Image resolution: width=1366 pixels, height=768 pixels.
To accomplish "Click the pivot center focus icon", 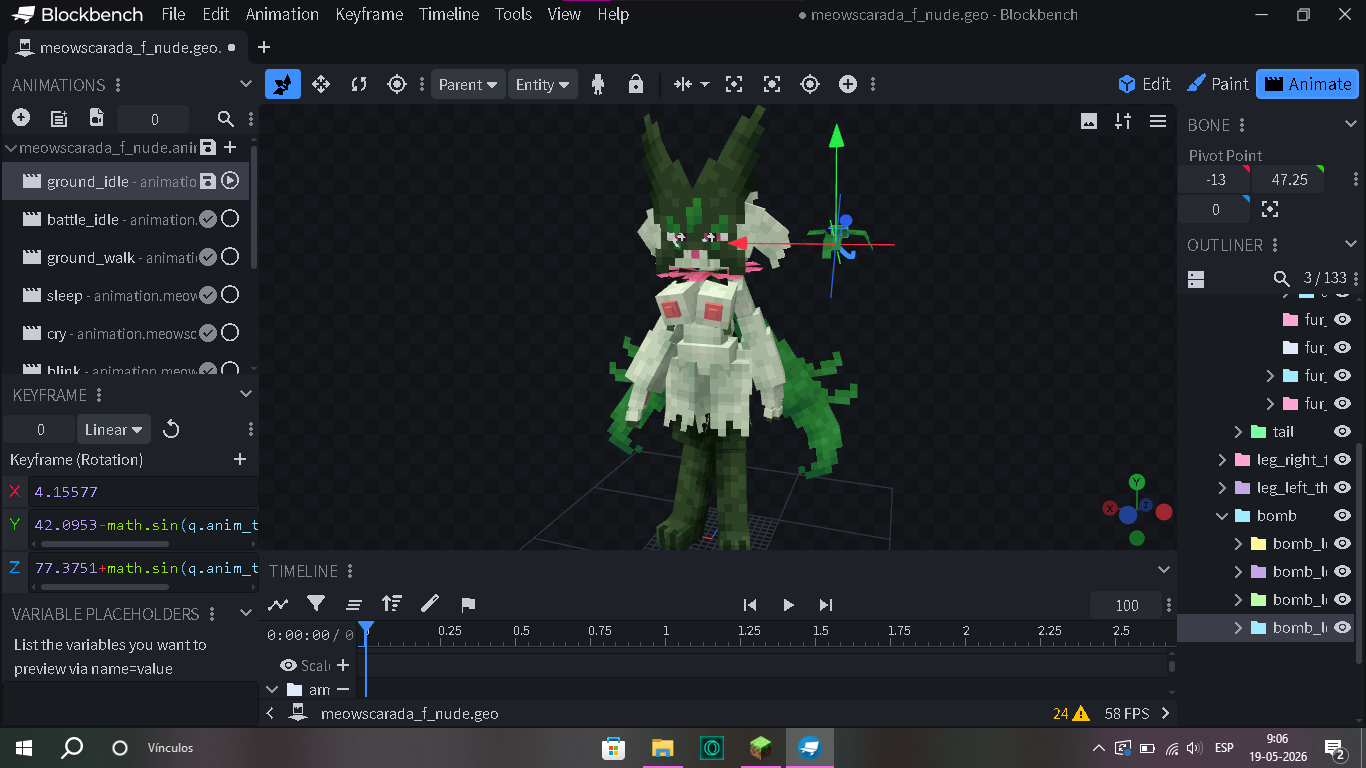I will (1270, 209).
